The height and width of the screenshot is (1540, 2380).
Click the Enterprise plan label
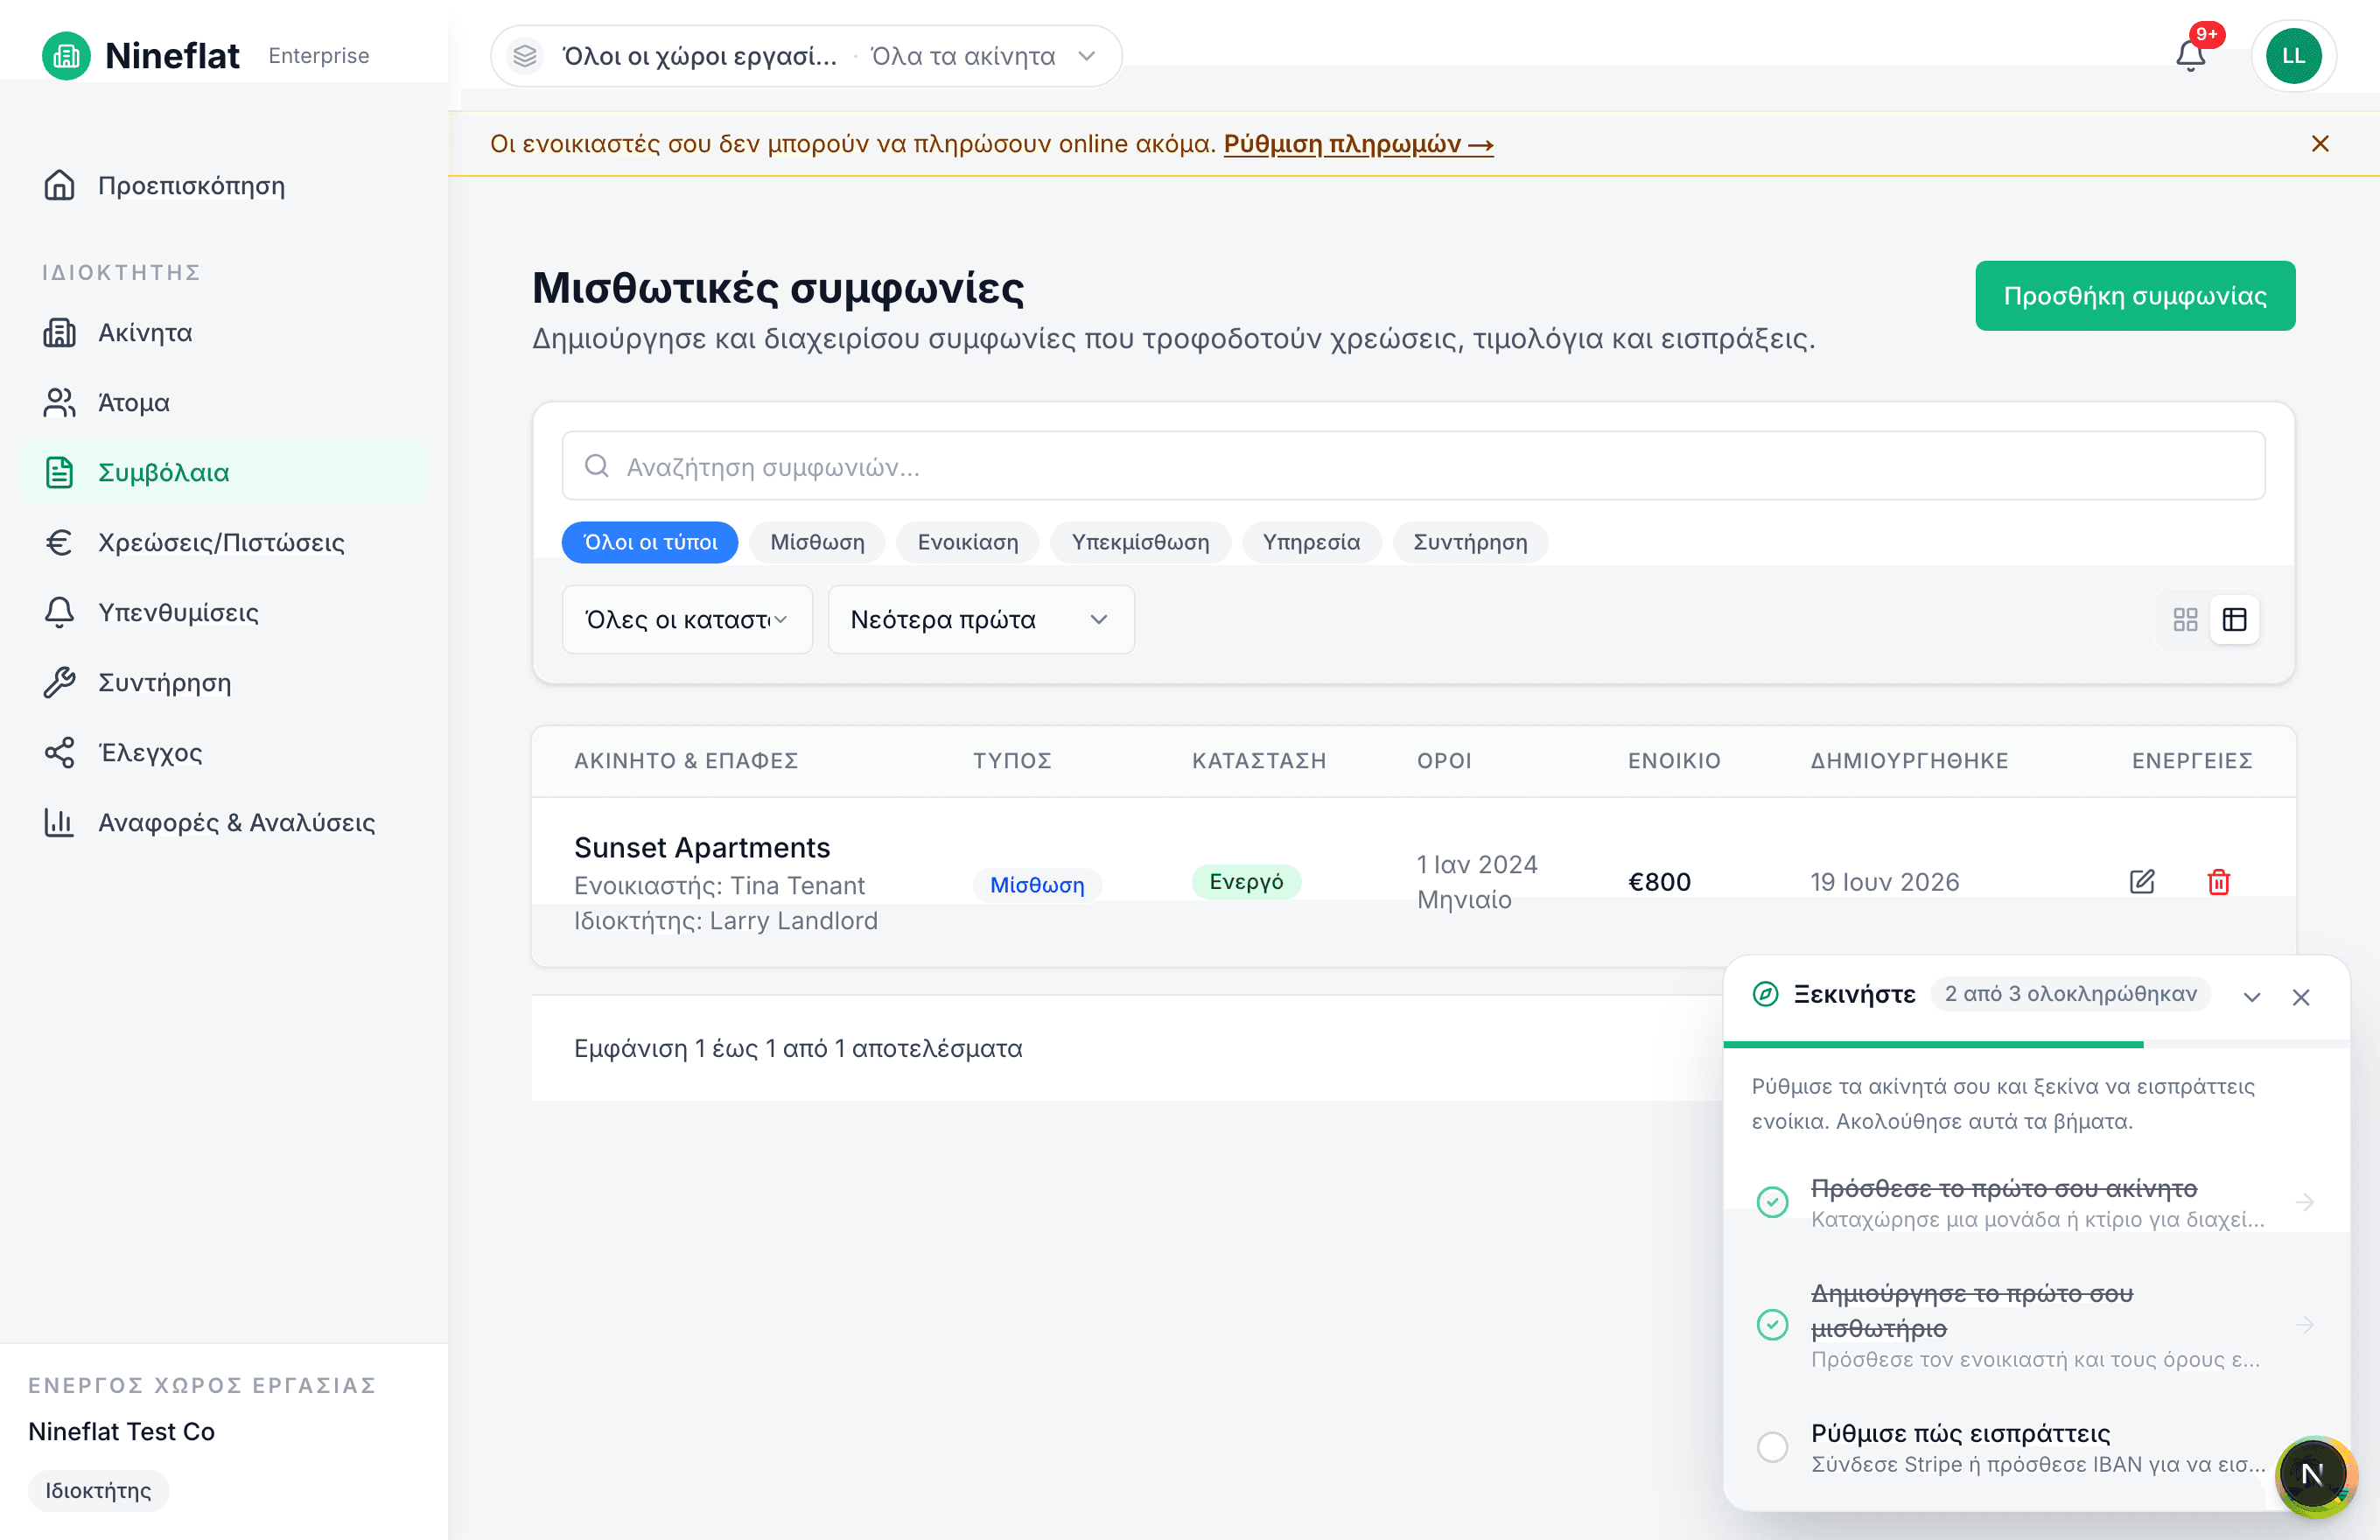[x=319, y=56]
